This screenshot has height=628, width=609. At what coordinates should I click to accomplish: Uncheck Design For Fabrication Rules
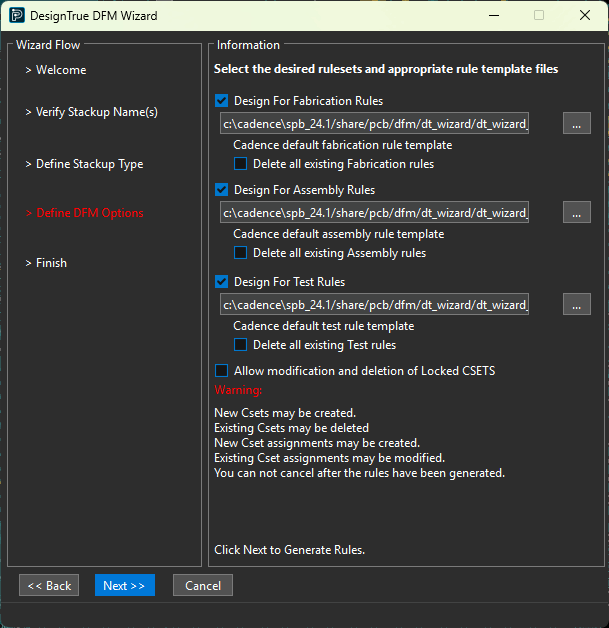(221, 101)
